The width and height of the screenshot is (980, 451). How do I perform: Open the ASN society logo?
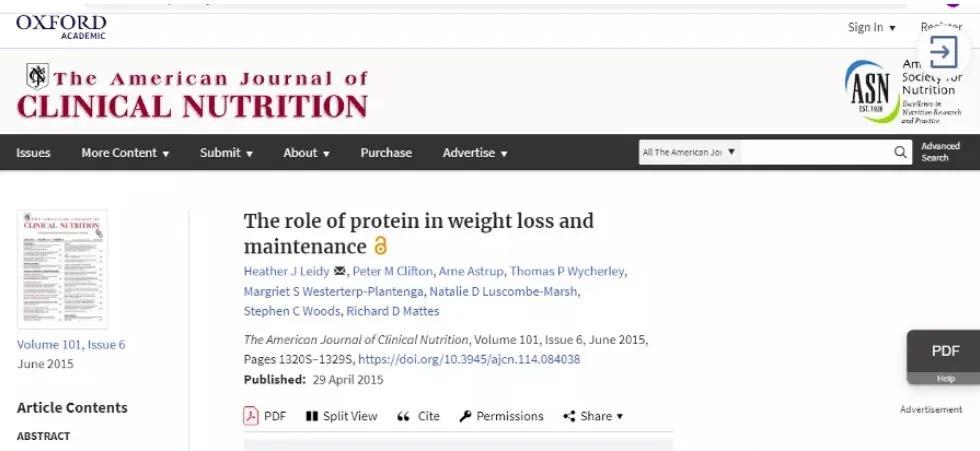click(x=870, y=91)
